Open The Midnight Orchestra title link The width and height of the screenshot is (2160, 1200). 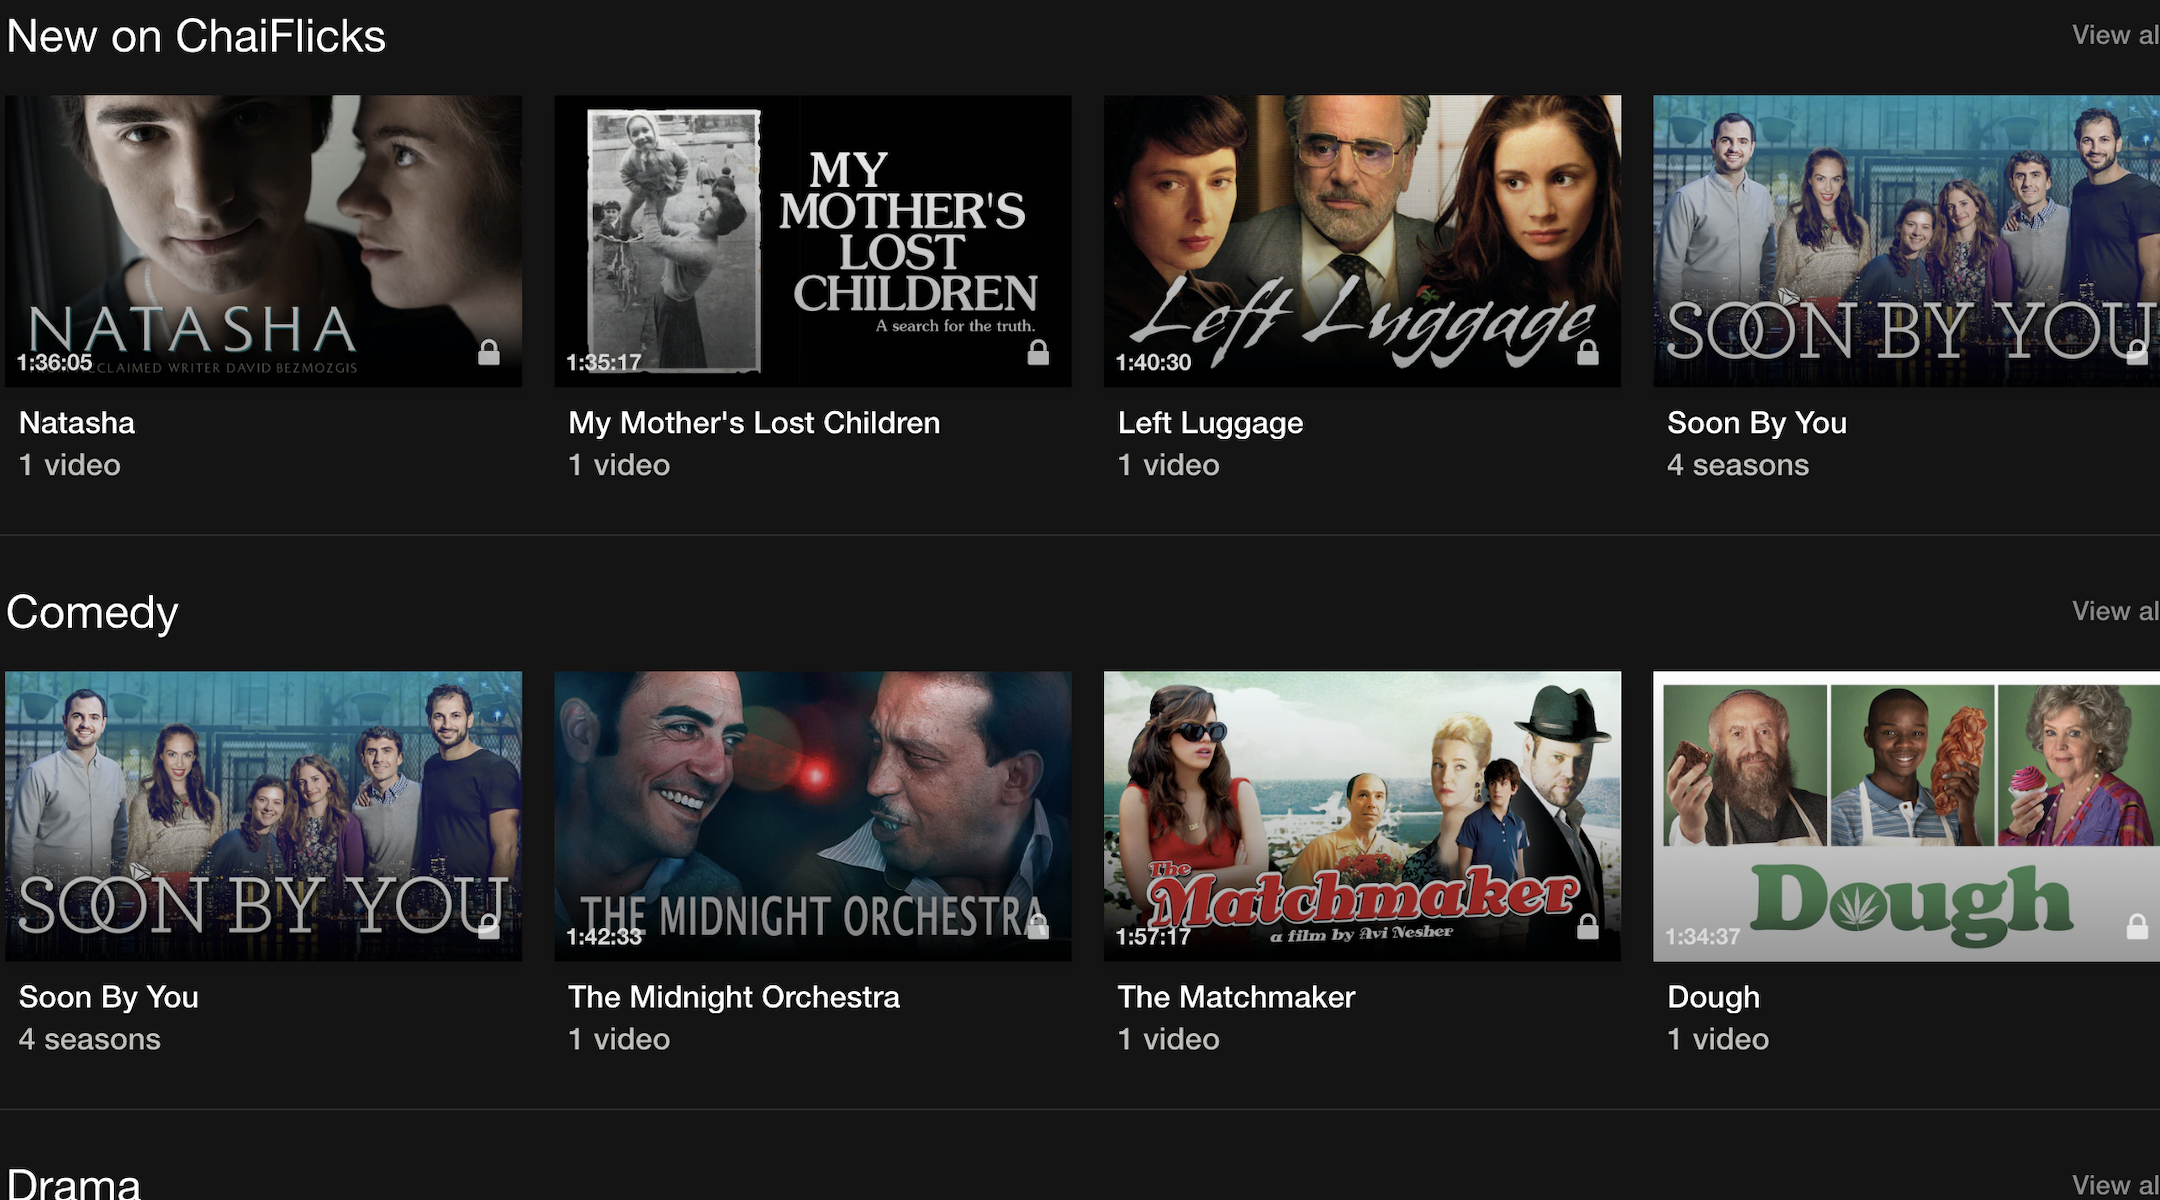[x=734, y=997]
